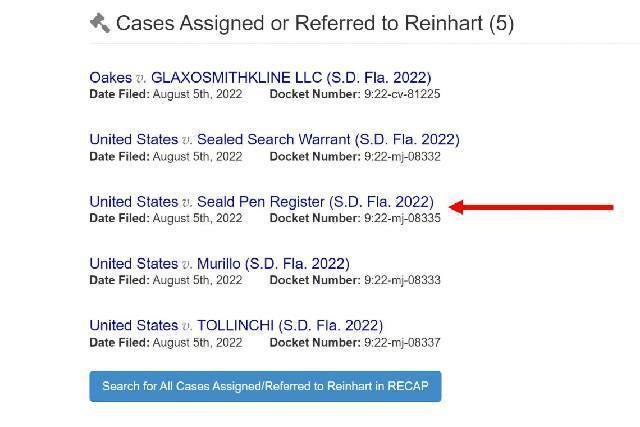Screen dimensions: 640x427
Task: Click Date Filed under Sealed Search Warrant case
Action: click(x=165, y=155)
